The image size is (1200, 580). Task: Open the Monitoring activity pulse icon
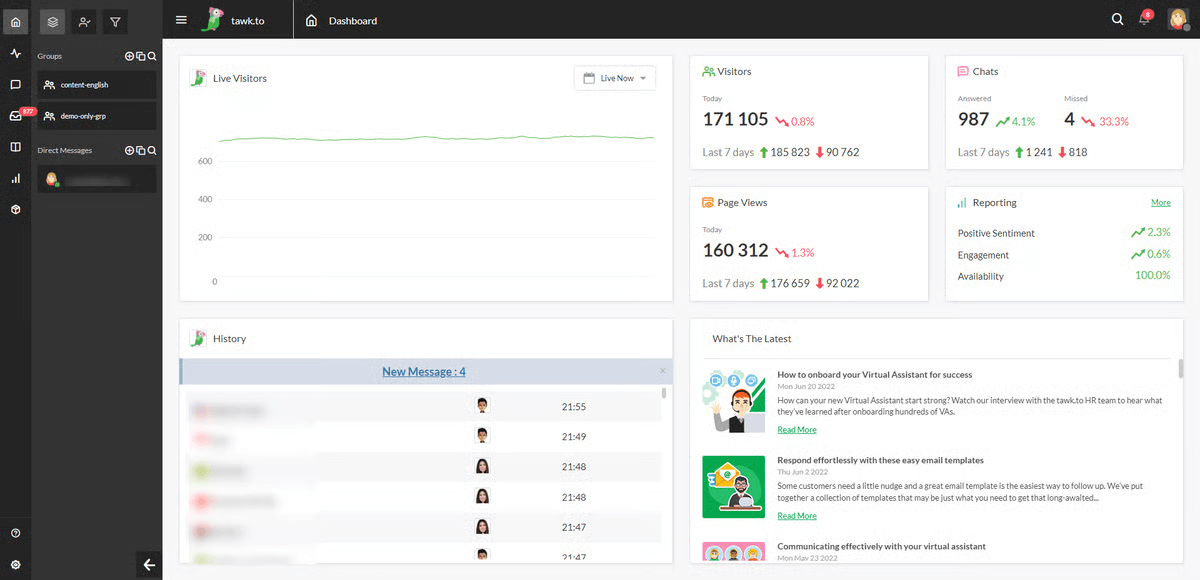click(x=15, y=53)
